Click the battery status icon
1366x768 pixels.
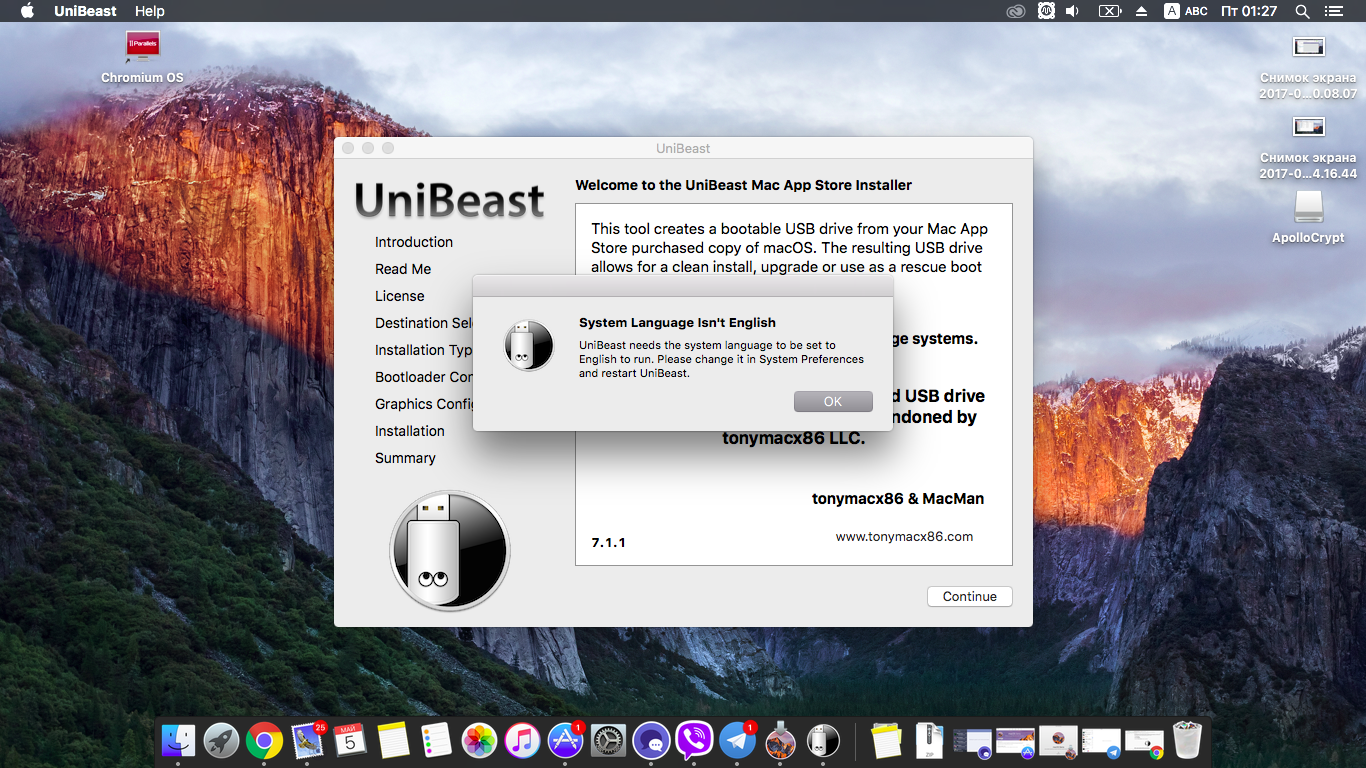pos(1110,11)
